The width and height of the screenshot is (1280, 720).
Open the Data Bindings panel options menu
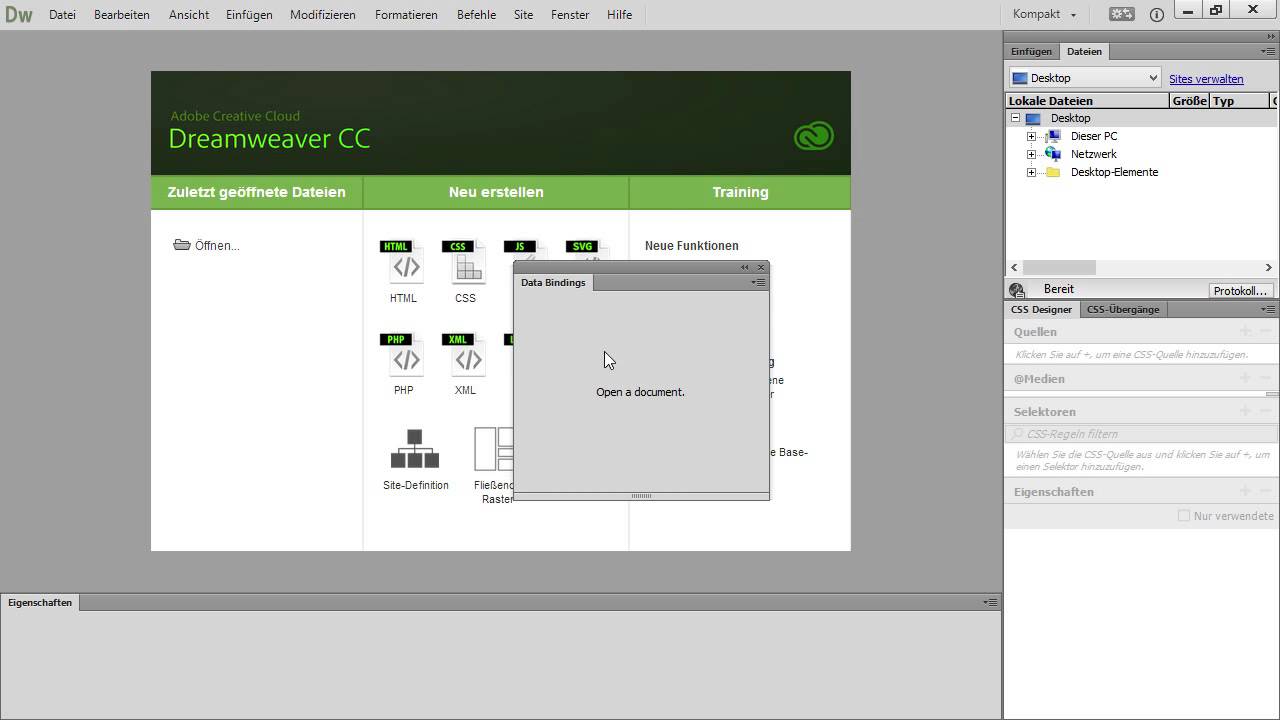point(758,283)
